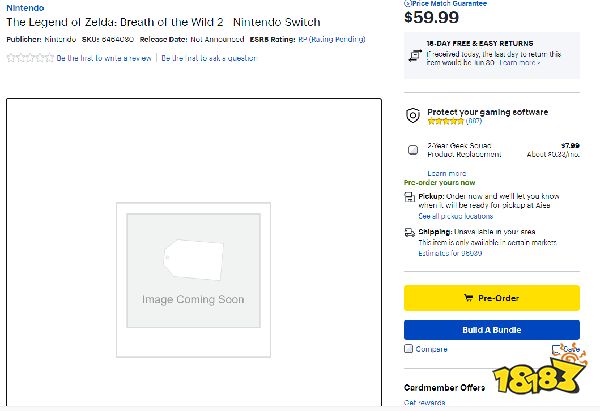Viewport: 600px width, 411px height.
Task: Open the Nintendo brand link
Action: (24, 7)
